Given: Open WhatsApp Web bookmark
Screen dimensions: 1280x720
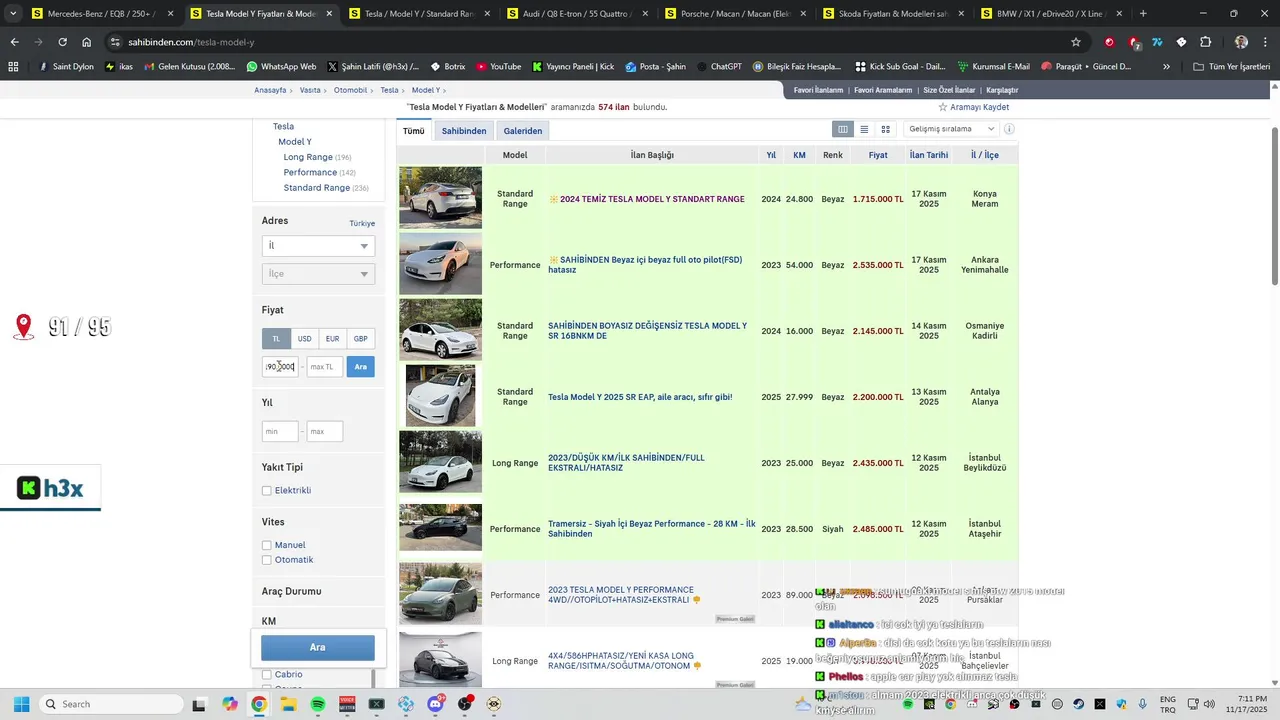Looking at the screenshot, I should (281, 67).
